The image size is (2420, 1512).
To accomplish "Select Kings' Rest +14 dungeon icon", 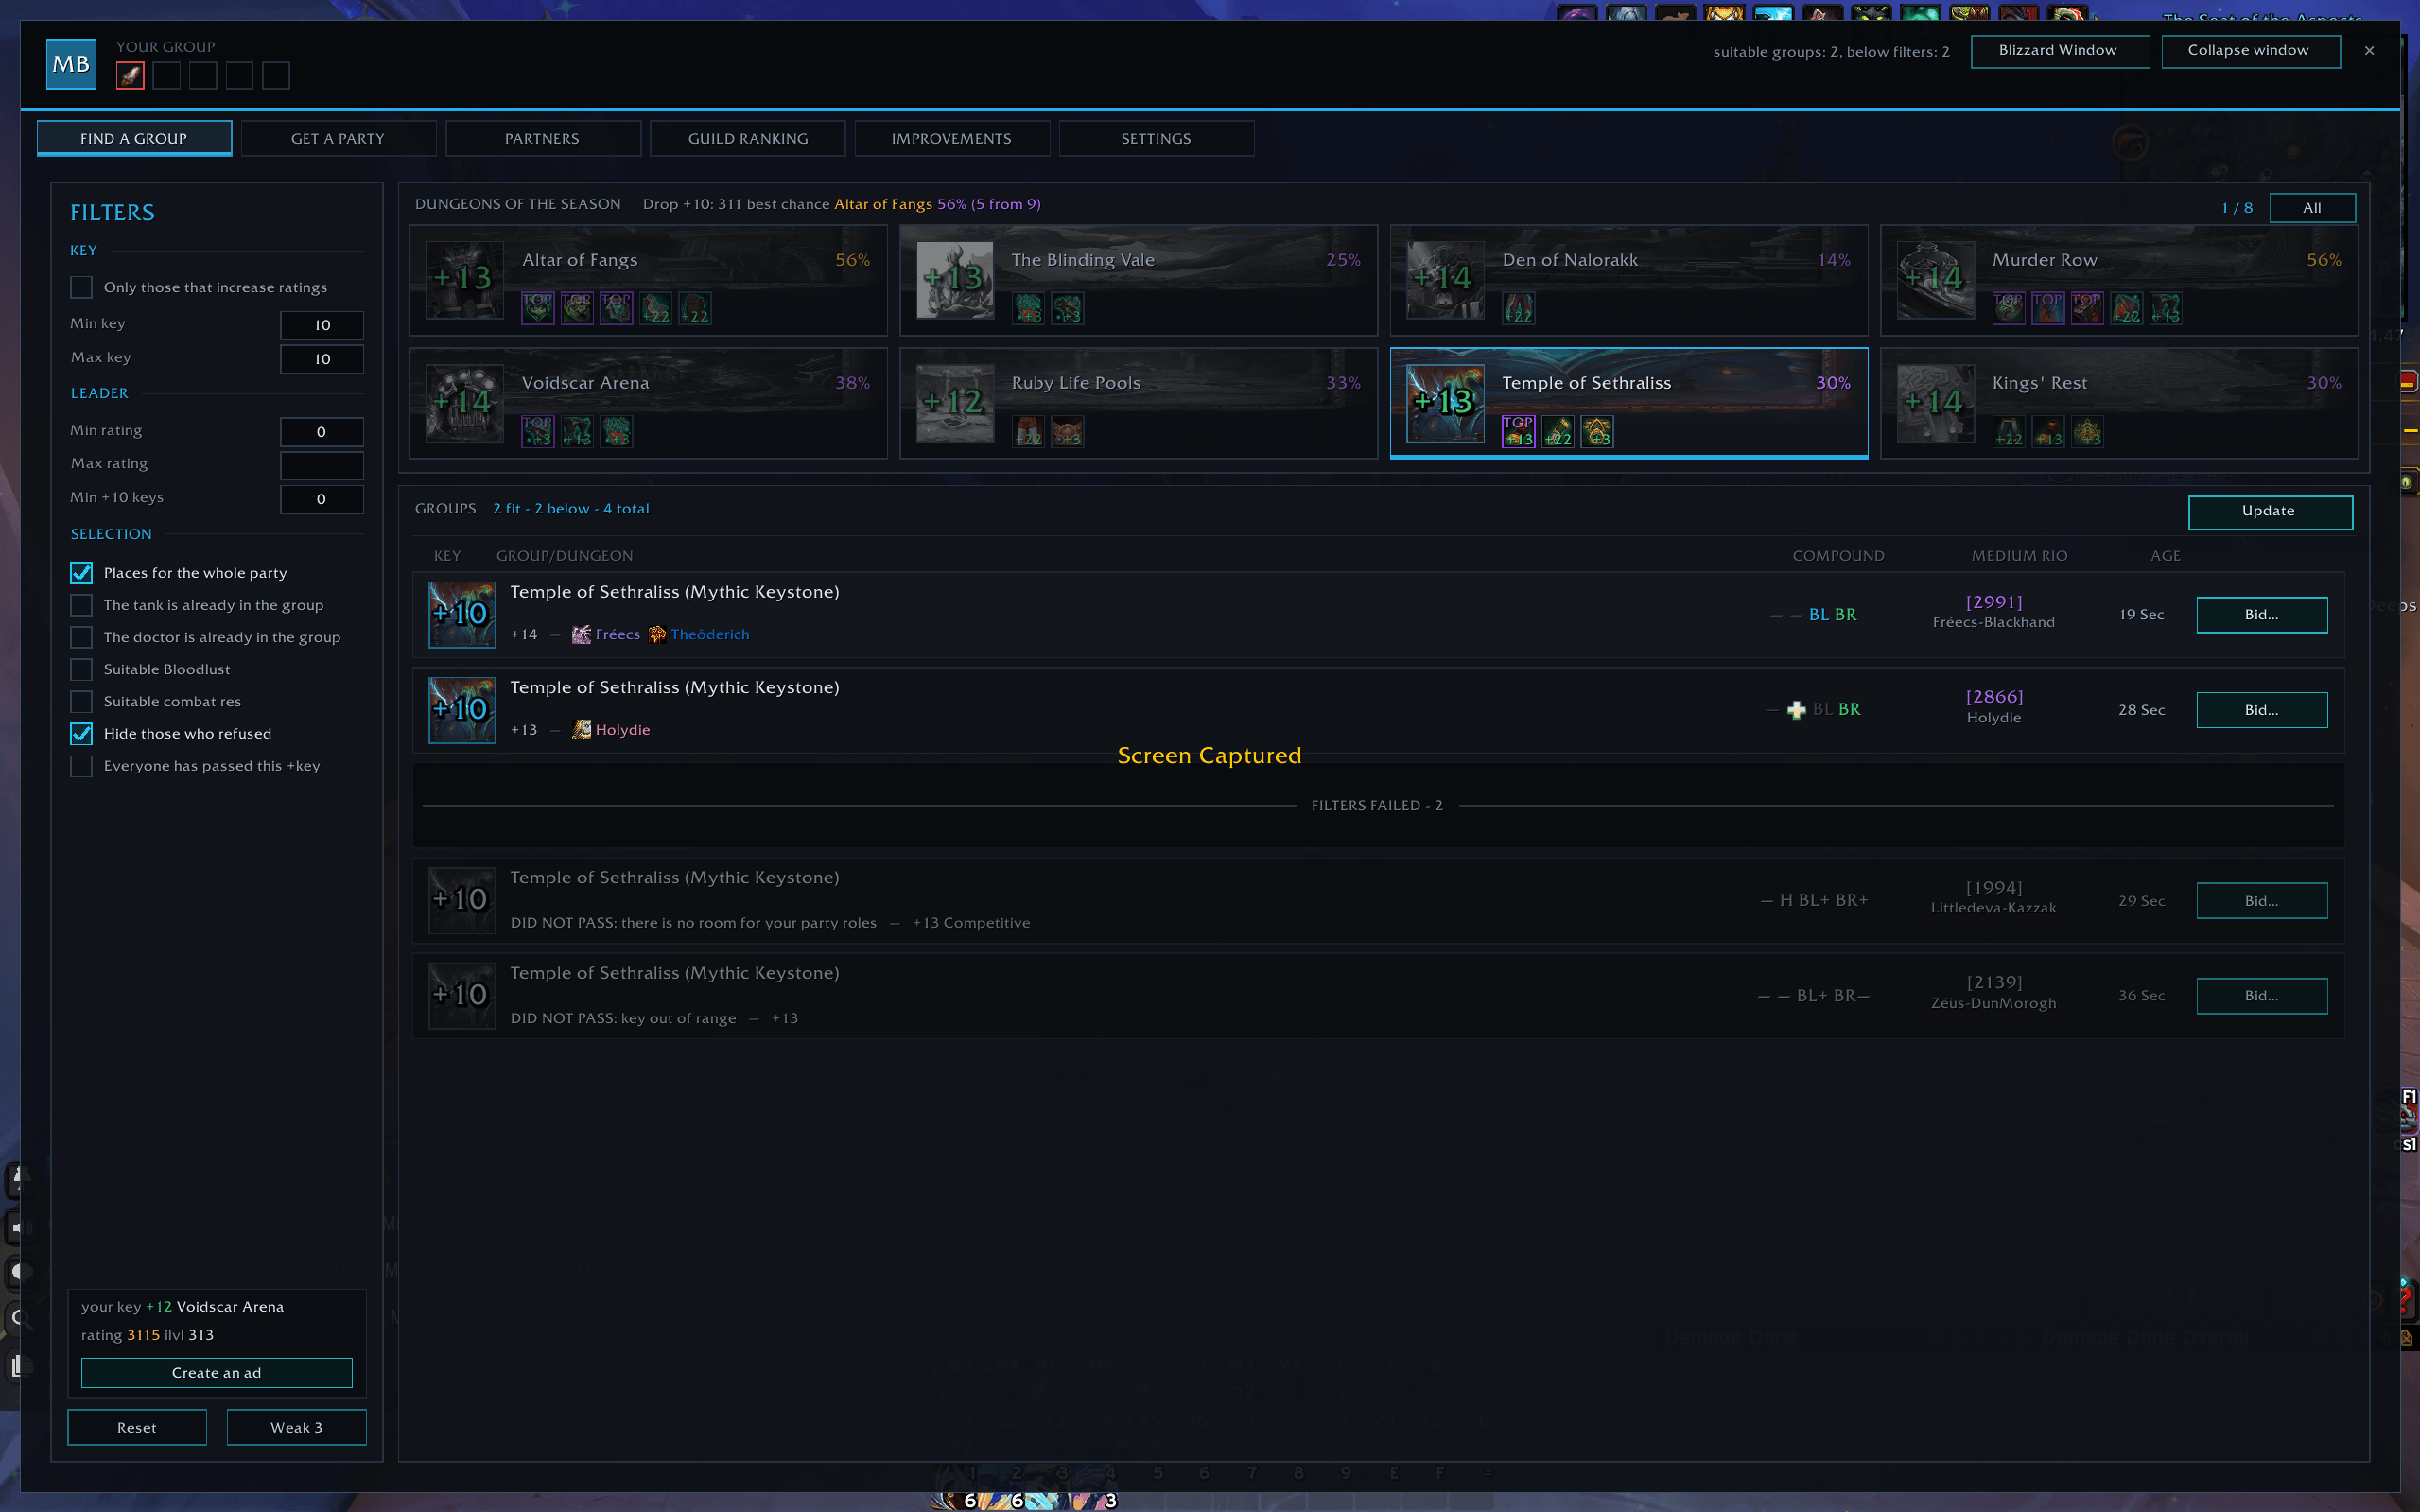I will [x=1935, y=403].
